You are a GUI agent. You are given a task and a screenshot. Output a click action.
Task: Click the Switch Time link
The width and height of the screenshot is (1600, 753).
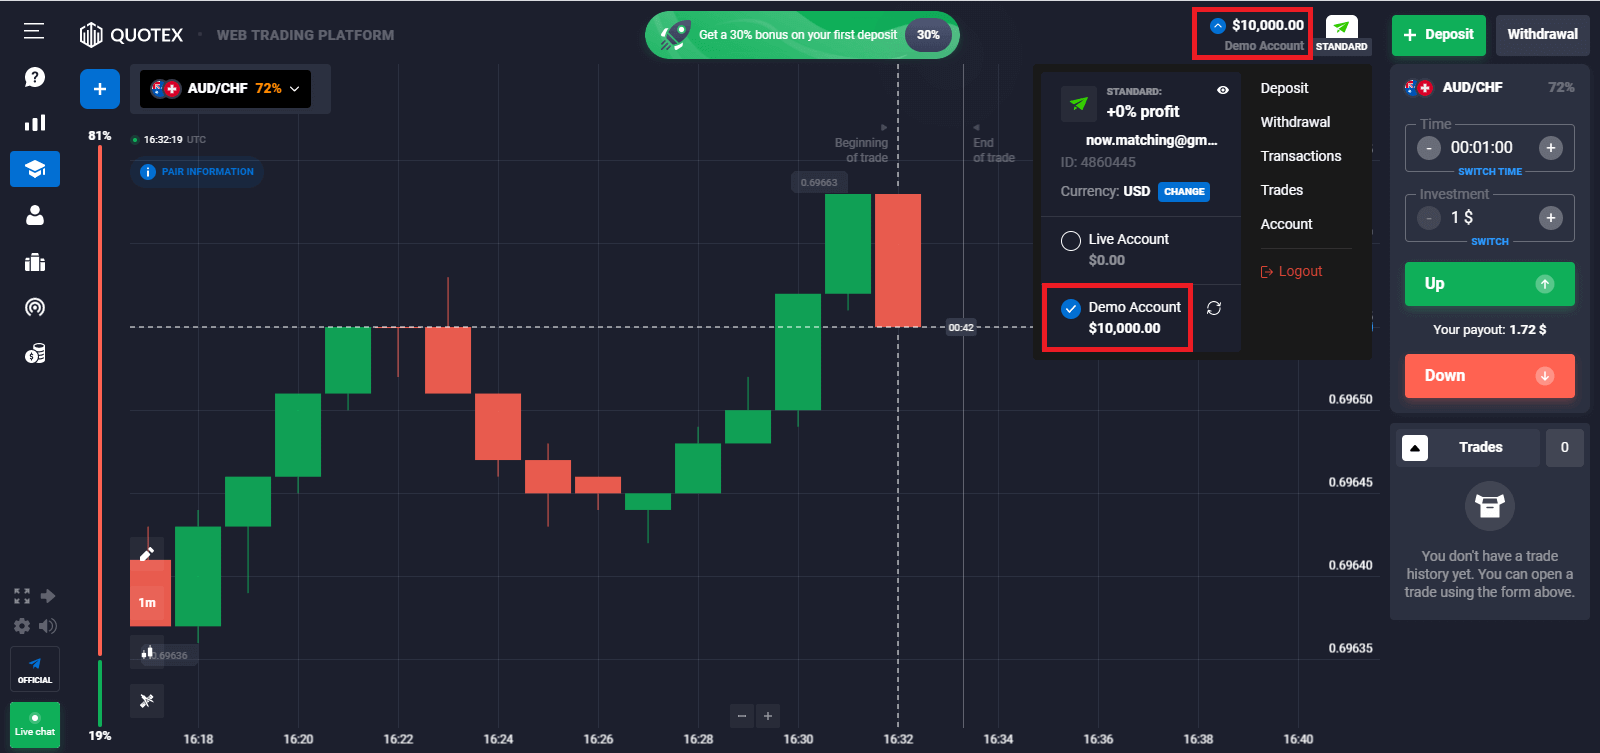1490,172
